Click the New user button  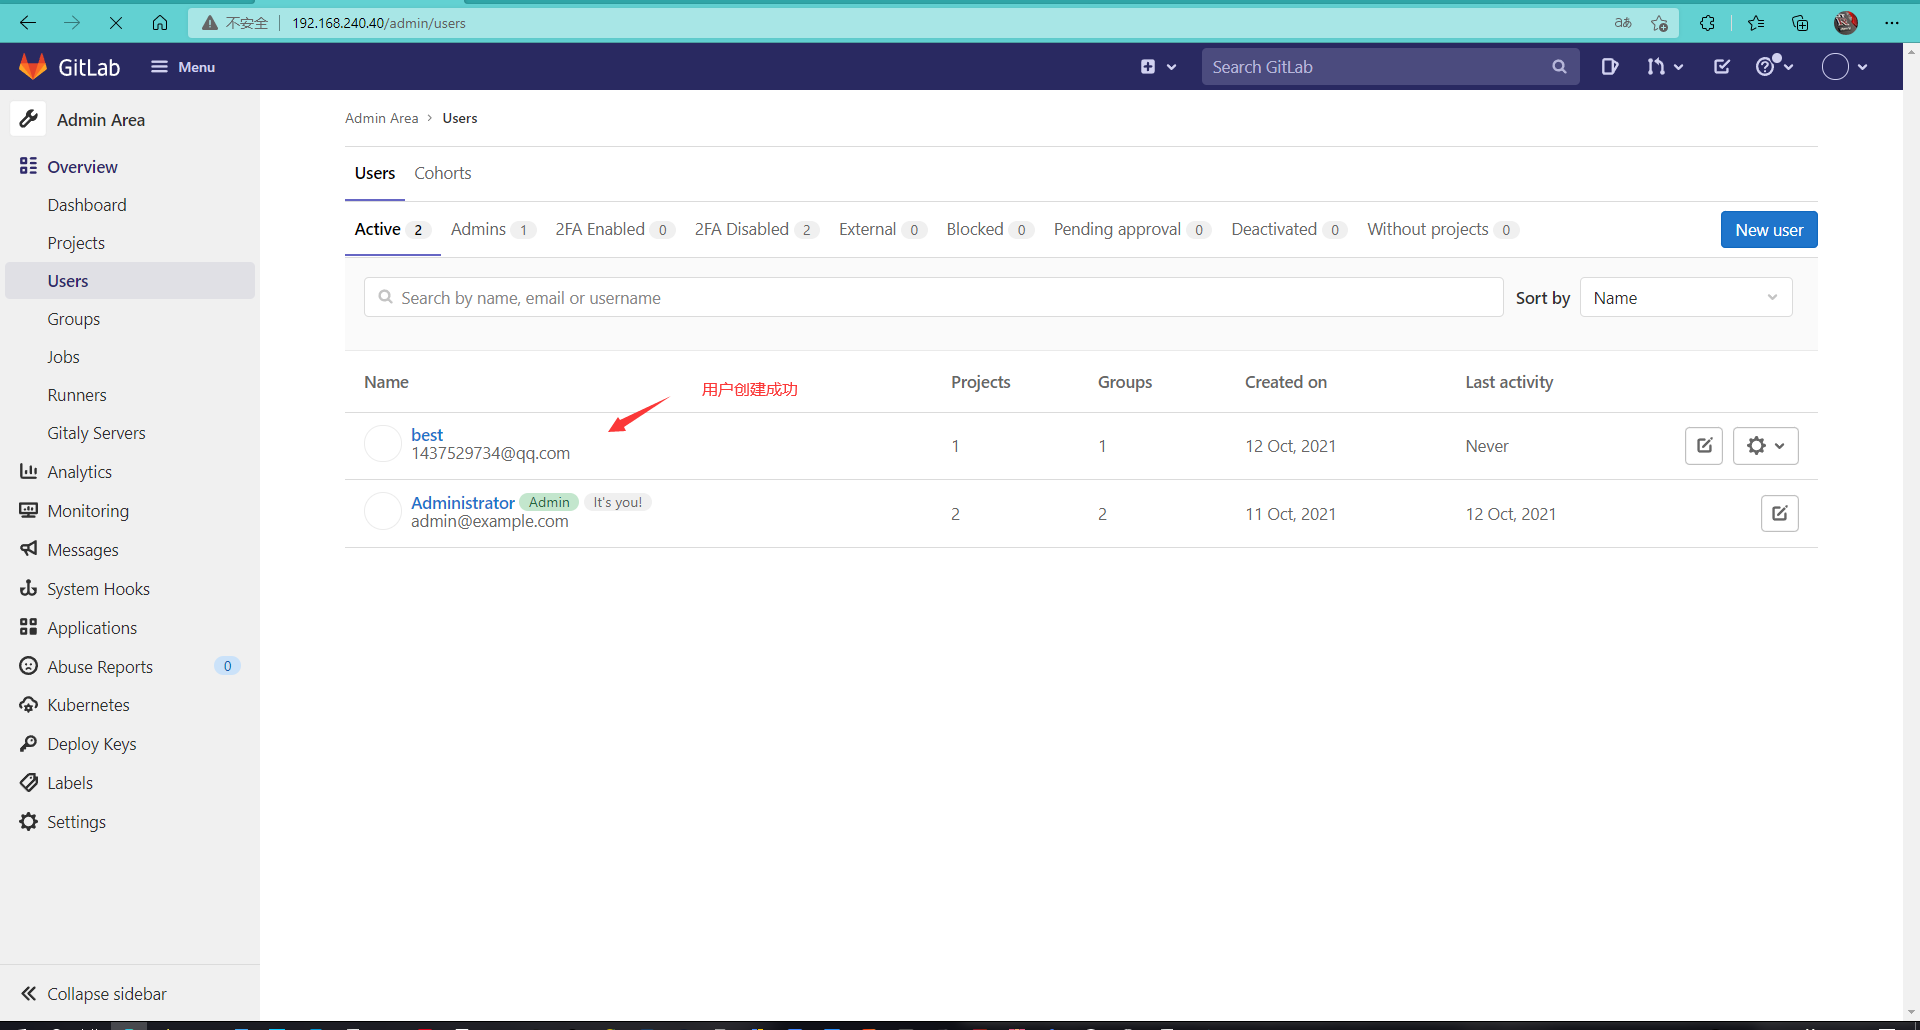click(x=1768, y=229)
